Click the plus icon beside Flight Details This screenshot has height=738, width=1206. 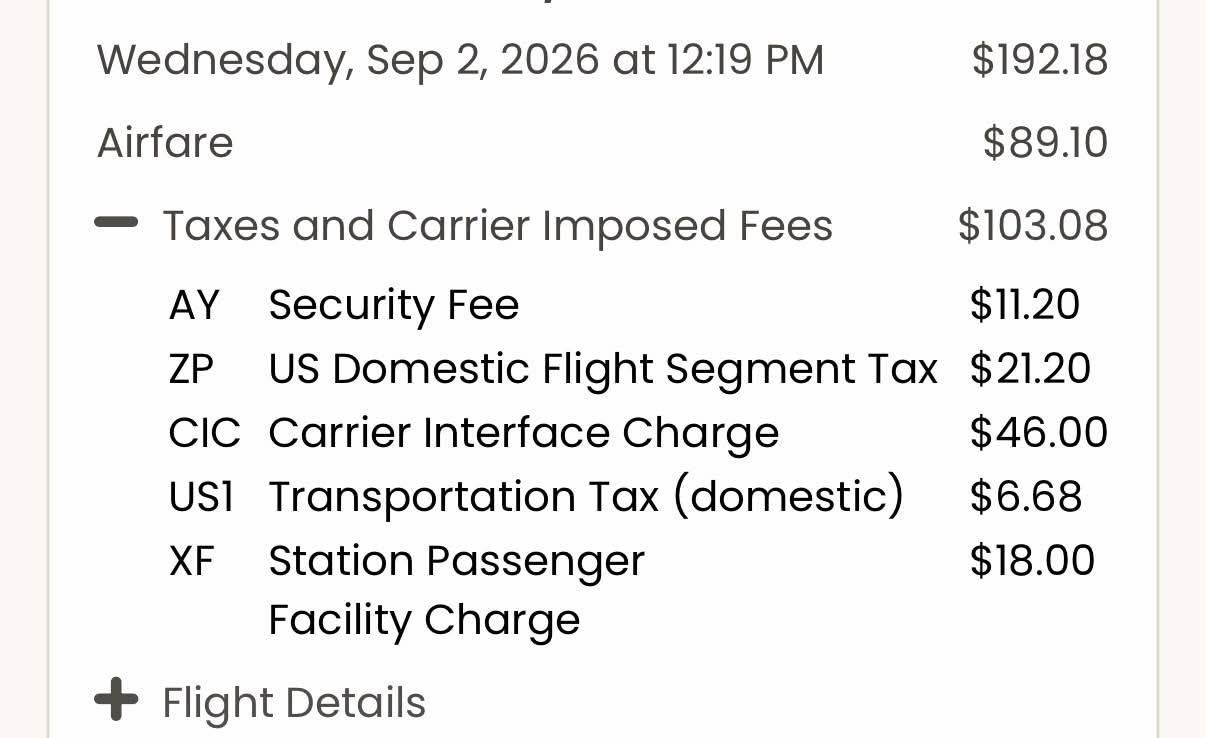click(x=116, y=699)
